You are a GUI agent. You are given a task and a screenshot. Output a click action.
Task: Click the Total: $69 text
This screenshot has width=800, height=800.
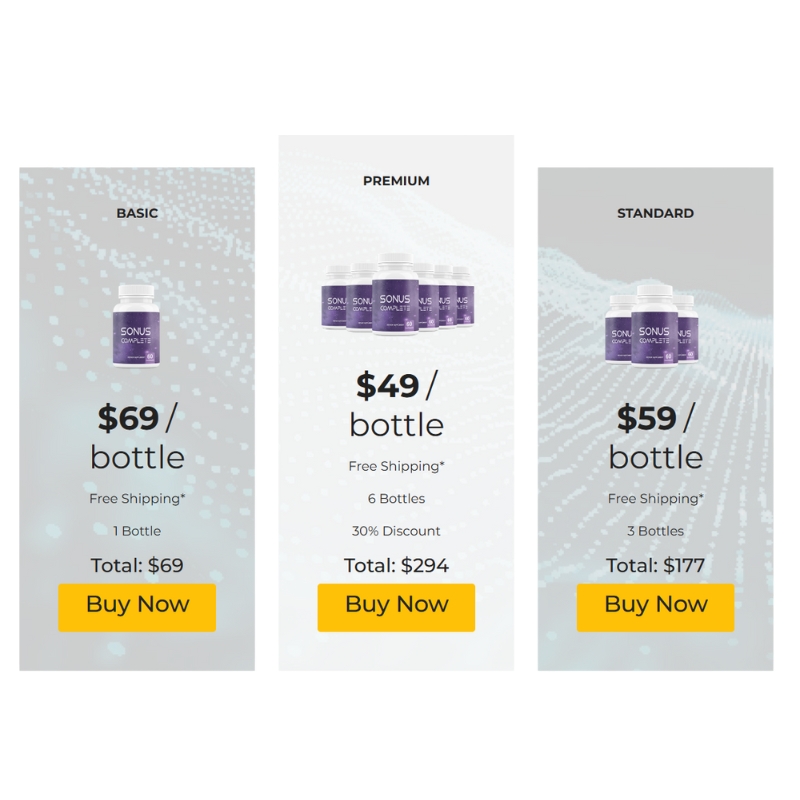137,565
